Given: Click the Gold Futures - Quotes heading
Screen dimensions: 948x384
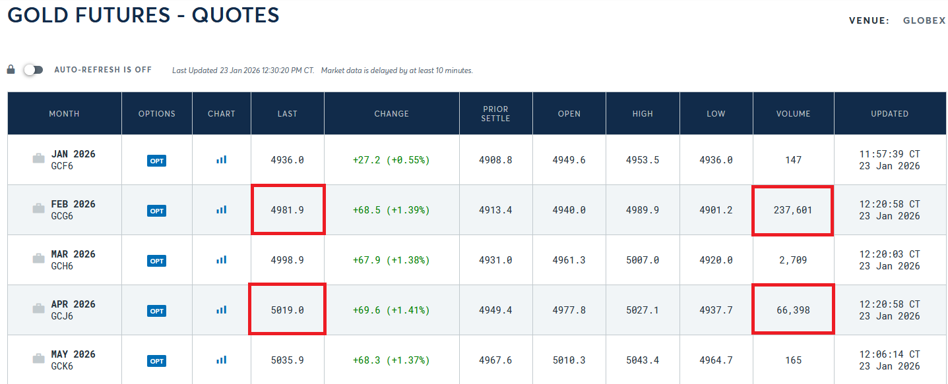Looking at the screenshot, I should (x=143, y=15).
